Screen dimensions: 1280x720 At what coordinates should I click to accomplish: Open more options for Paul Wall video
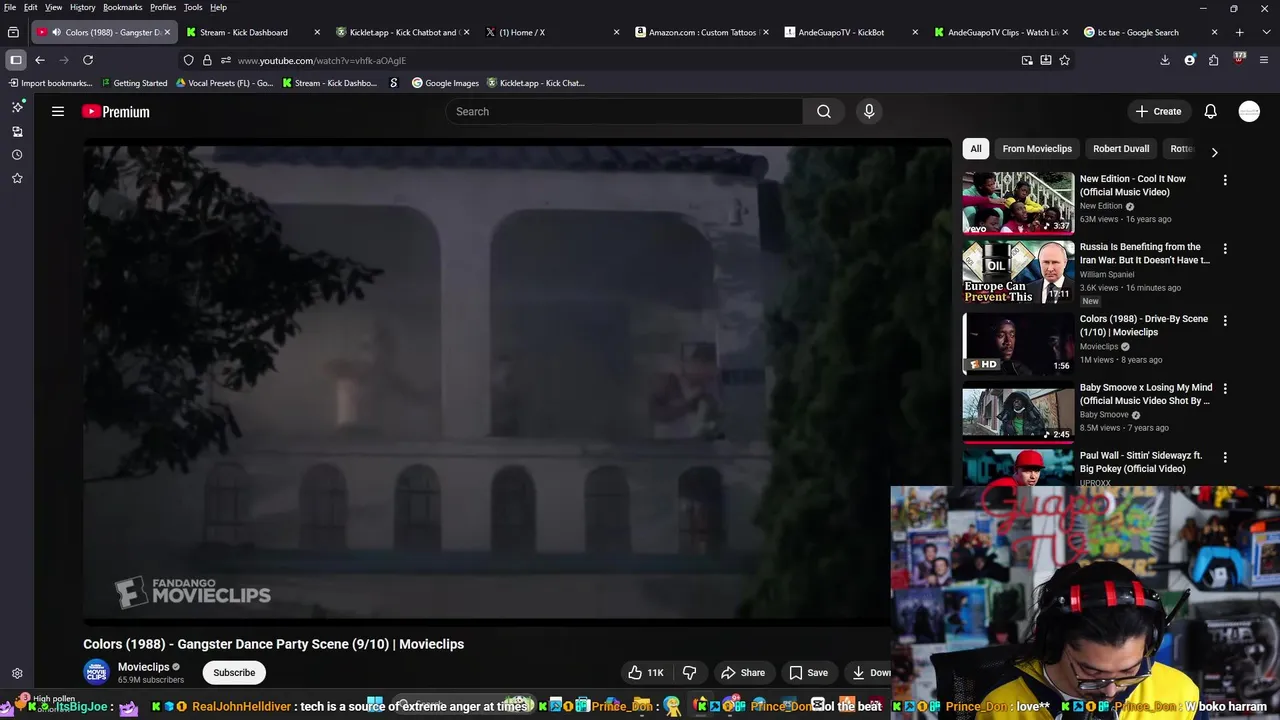coord(1225,457)
